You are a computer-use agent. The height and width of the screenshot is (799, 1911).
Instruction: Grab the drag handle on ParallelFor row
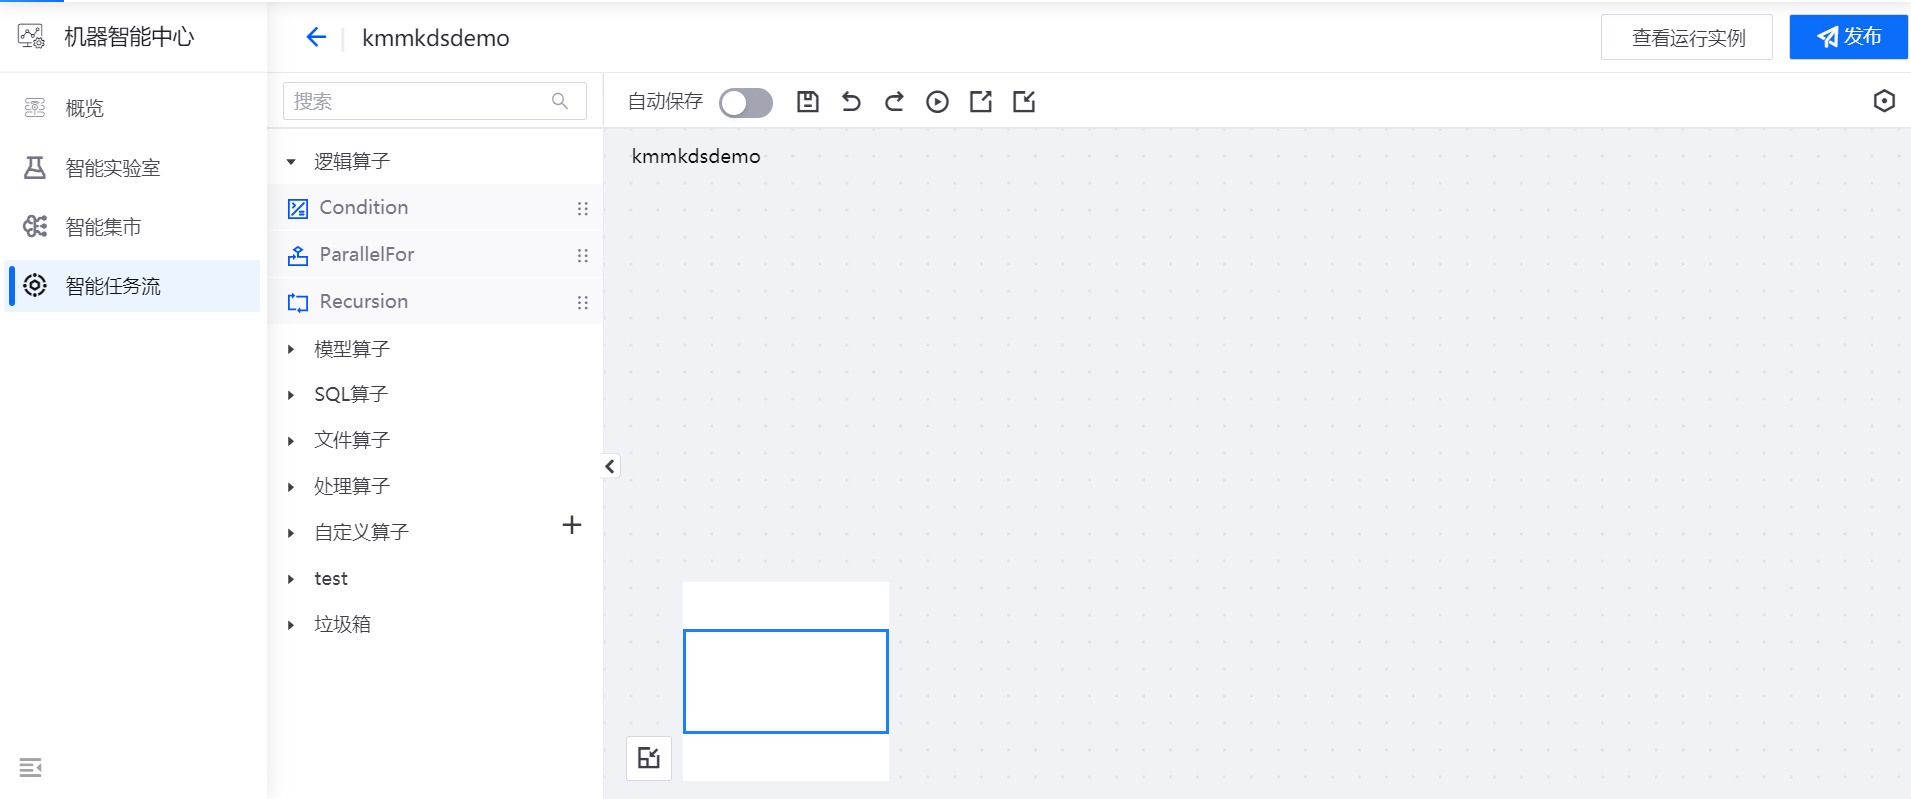(x=583, y=255)
